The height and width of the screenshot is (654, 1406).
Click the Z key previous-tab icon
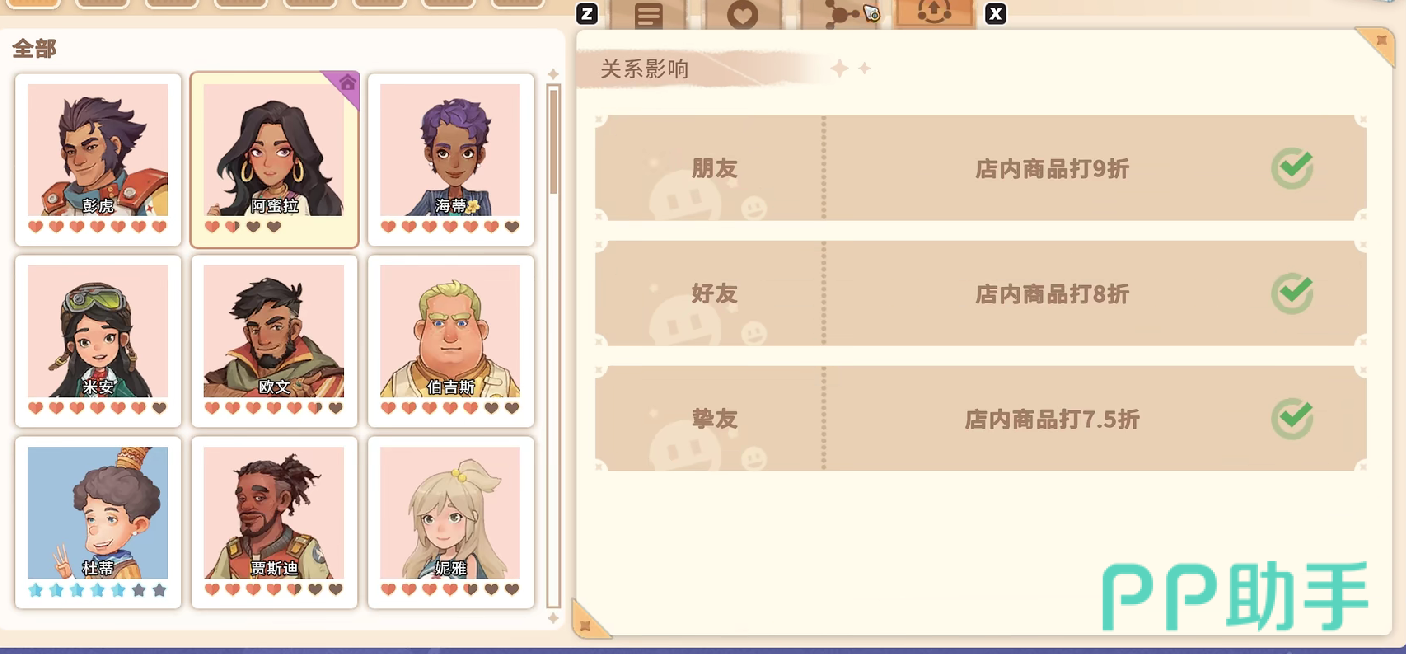click(588, 14)
